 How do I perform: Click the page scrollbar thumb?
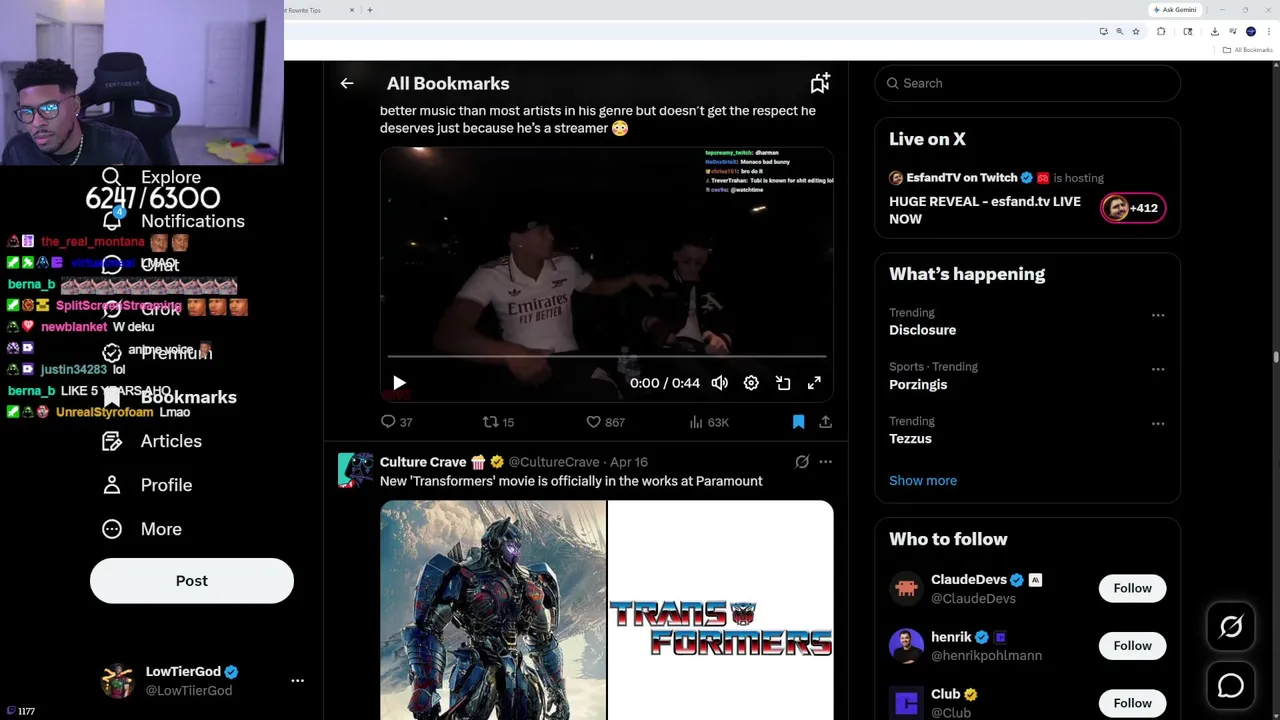1275,357
